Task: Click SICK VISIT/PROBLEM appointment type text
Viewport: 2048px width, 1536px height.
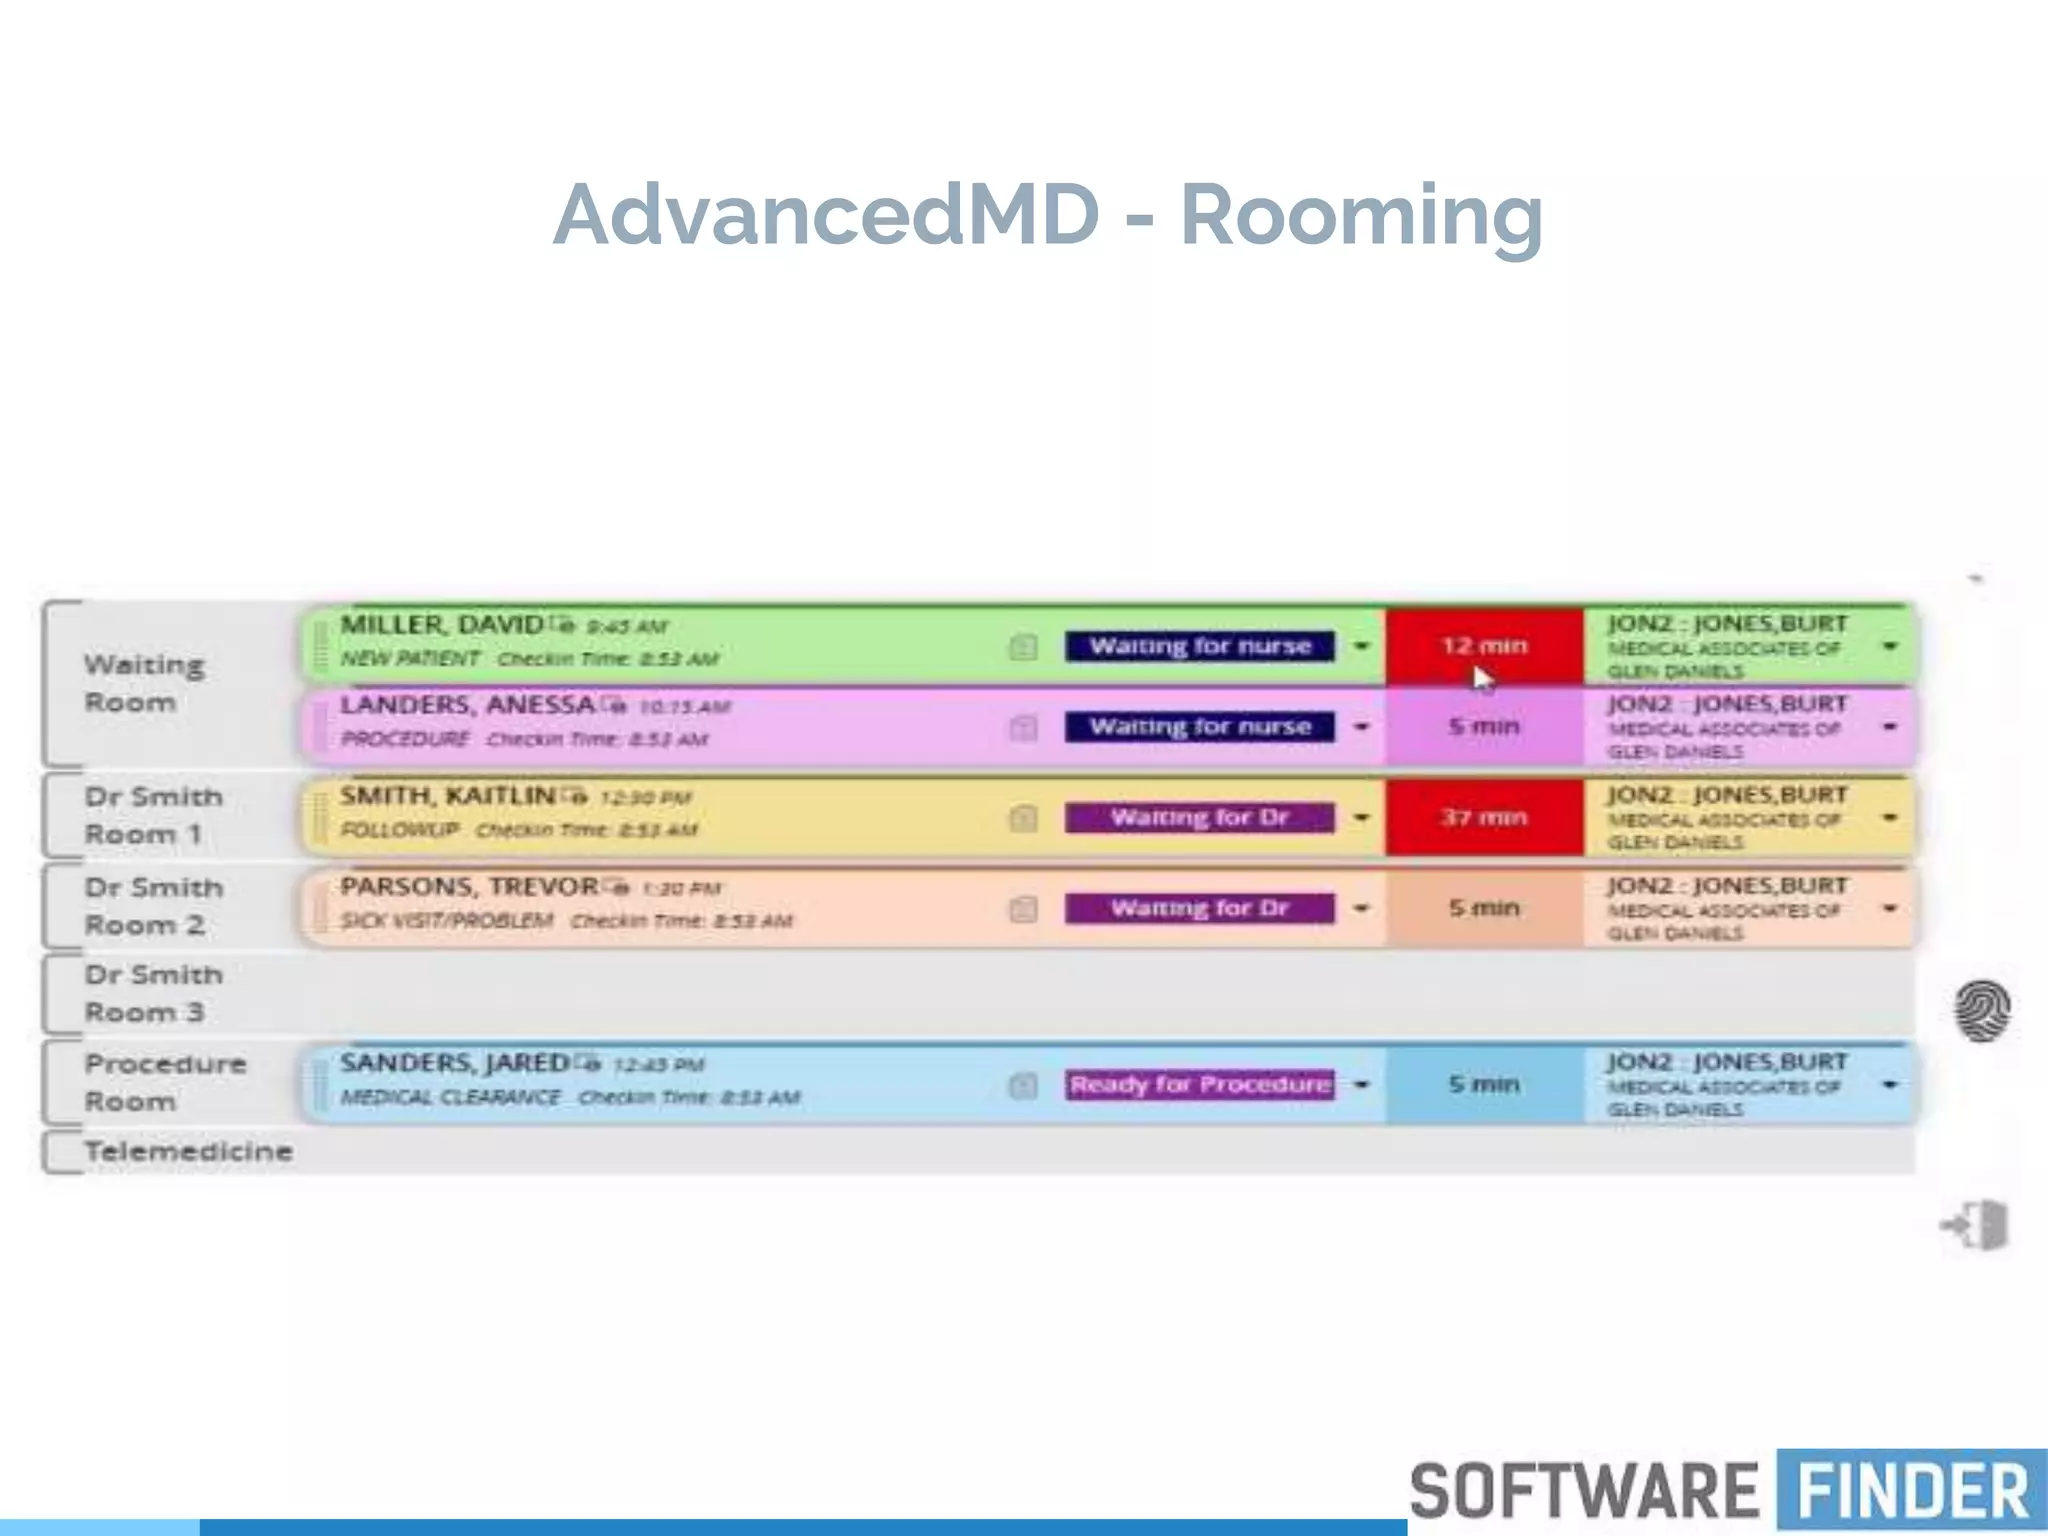Action: [446, 921]
